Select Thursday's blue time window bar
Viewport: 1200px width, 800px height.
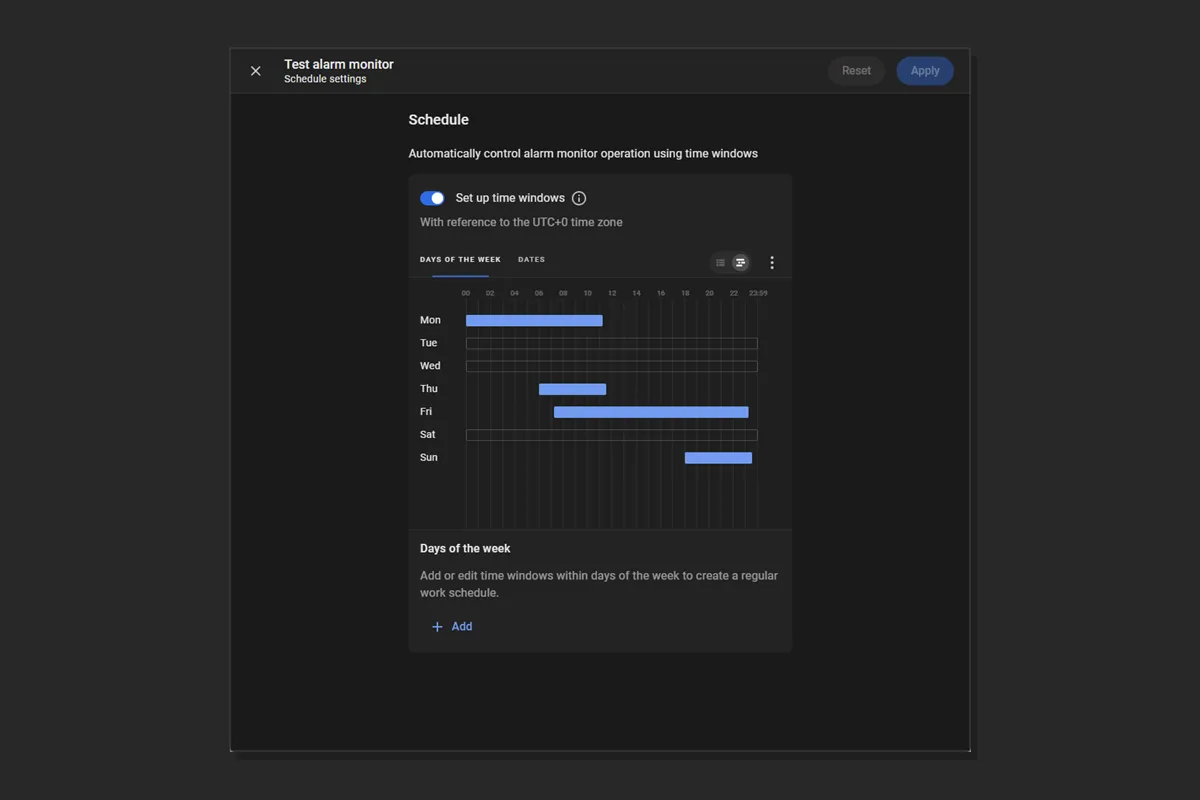coord(572,389)
